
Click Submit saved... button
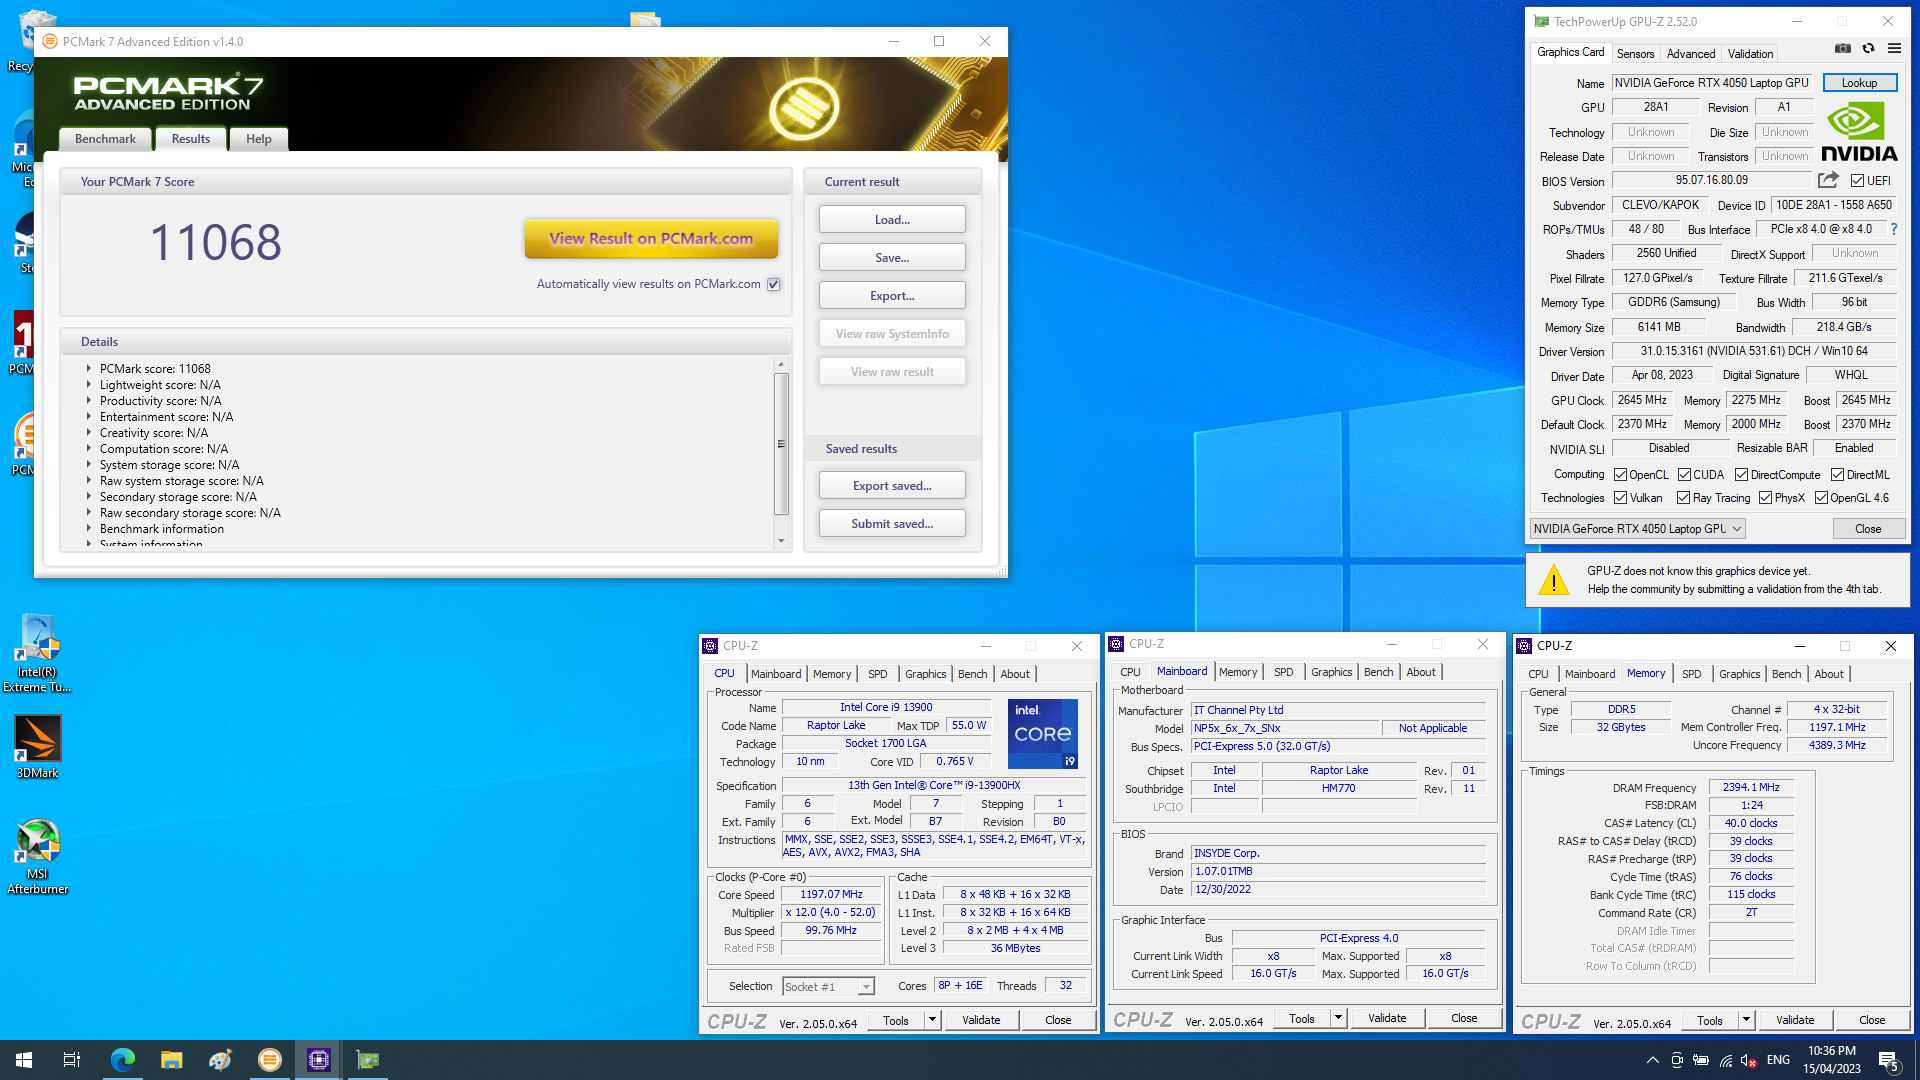(892, 524)
